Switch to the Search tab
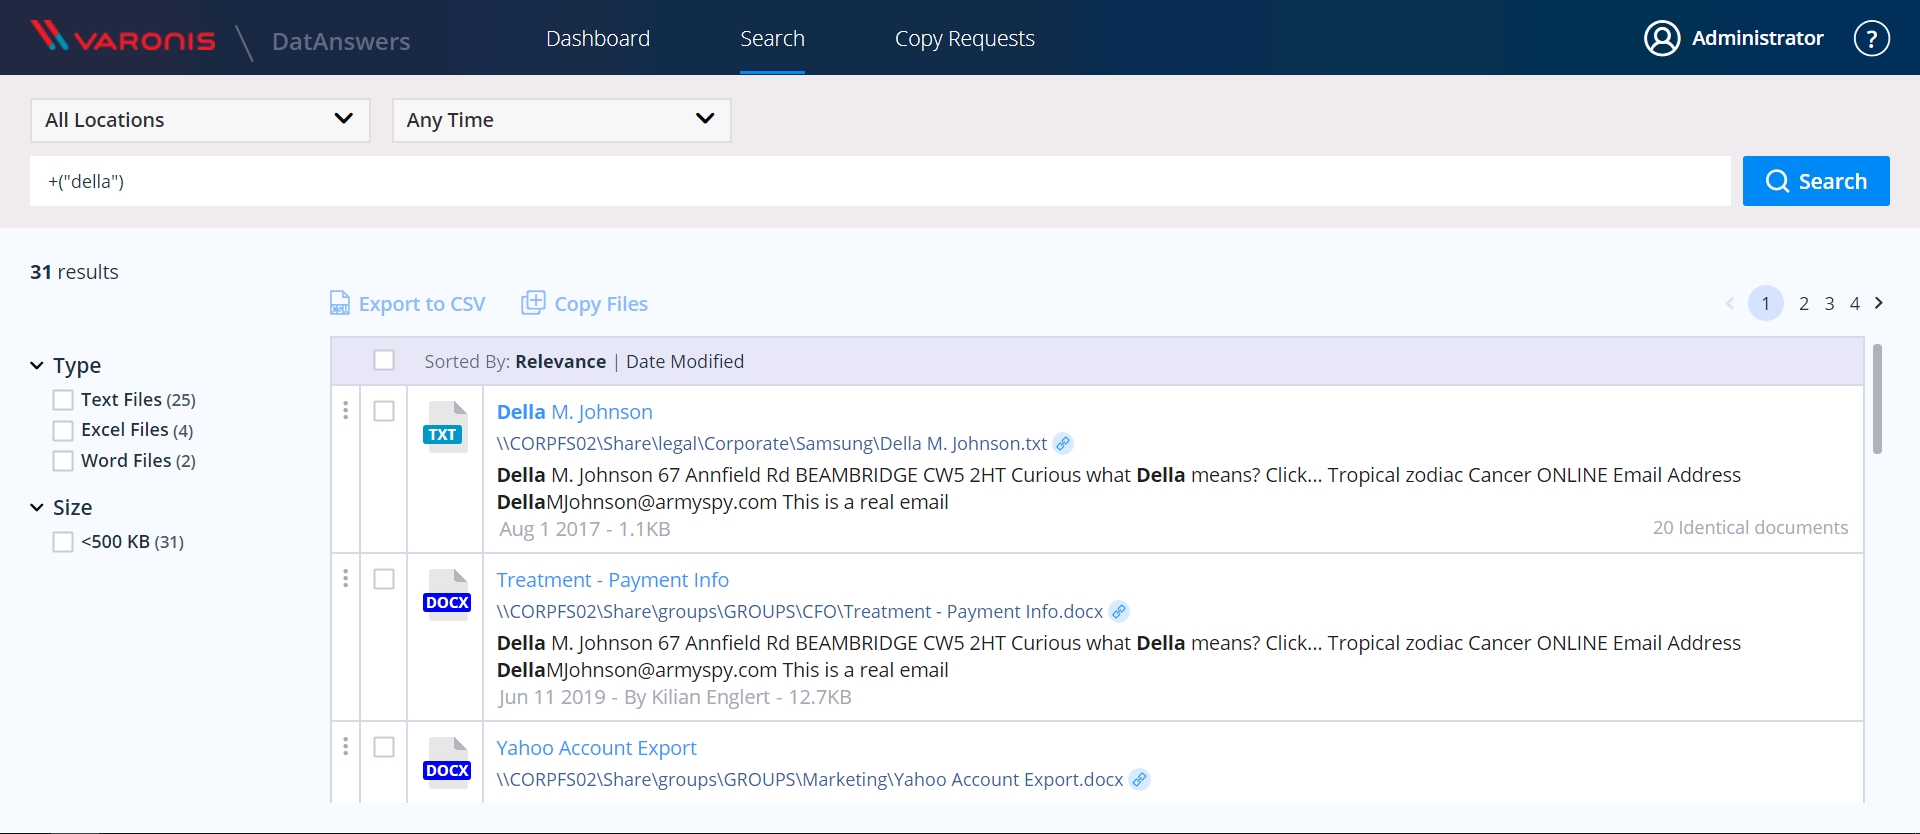 (772, 38)
